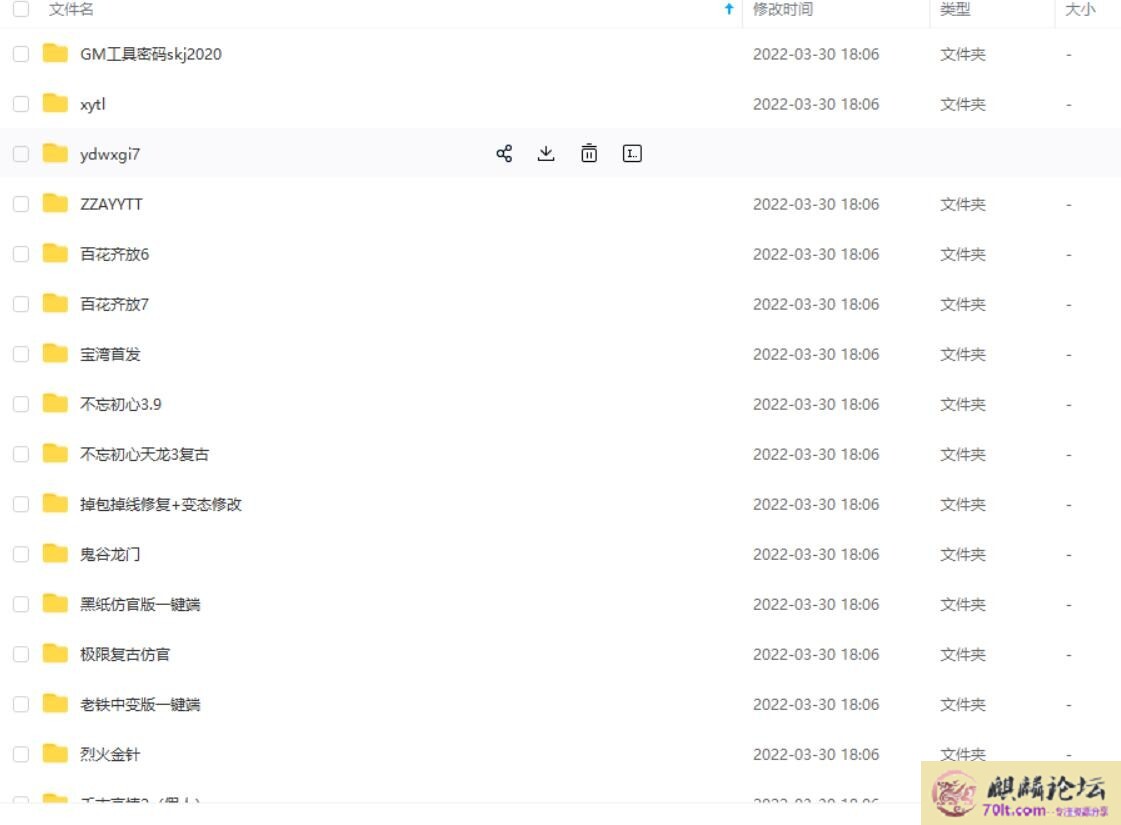This screenshot has width=1121, height=825.
Task: Select the 黑纸仿官版一键端 checkbox
Action: coord(21,604)
